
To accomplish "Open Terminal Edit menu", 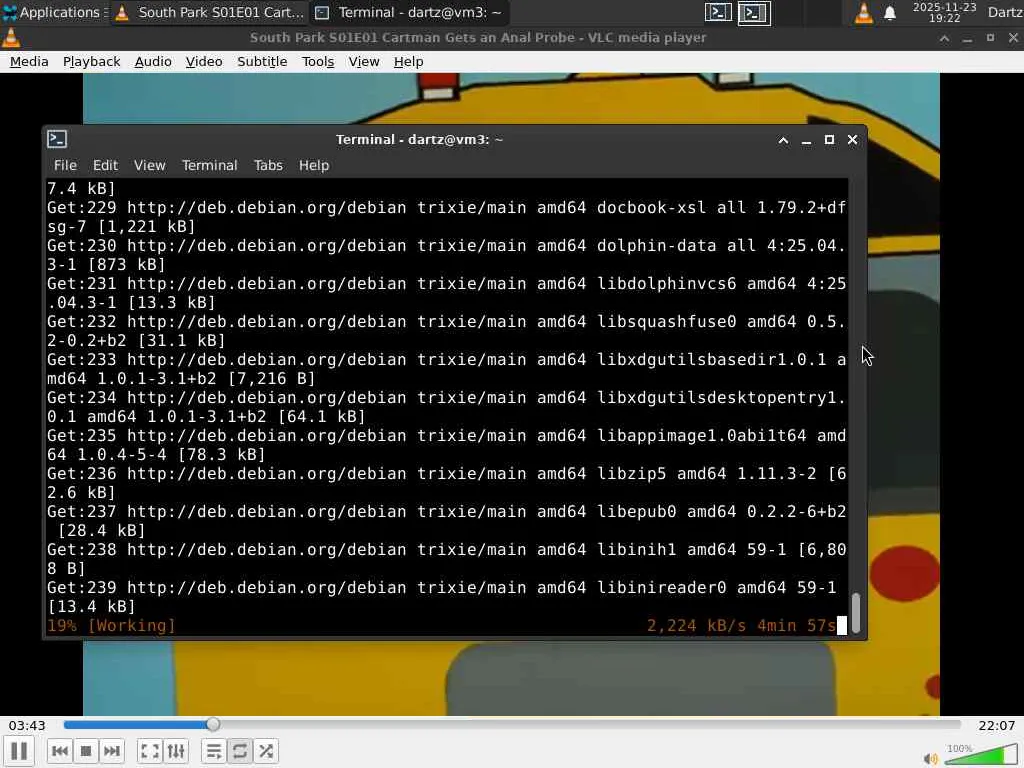I will tap(105, 165).
